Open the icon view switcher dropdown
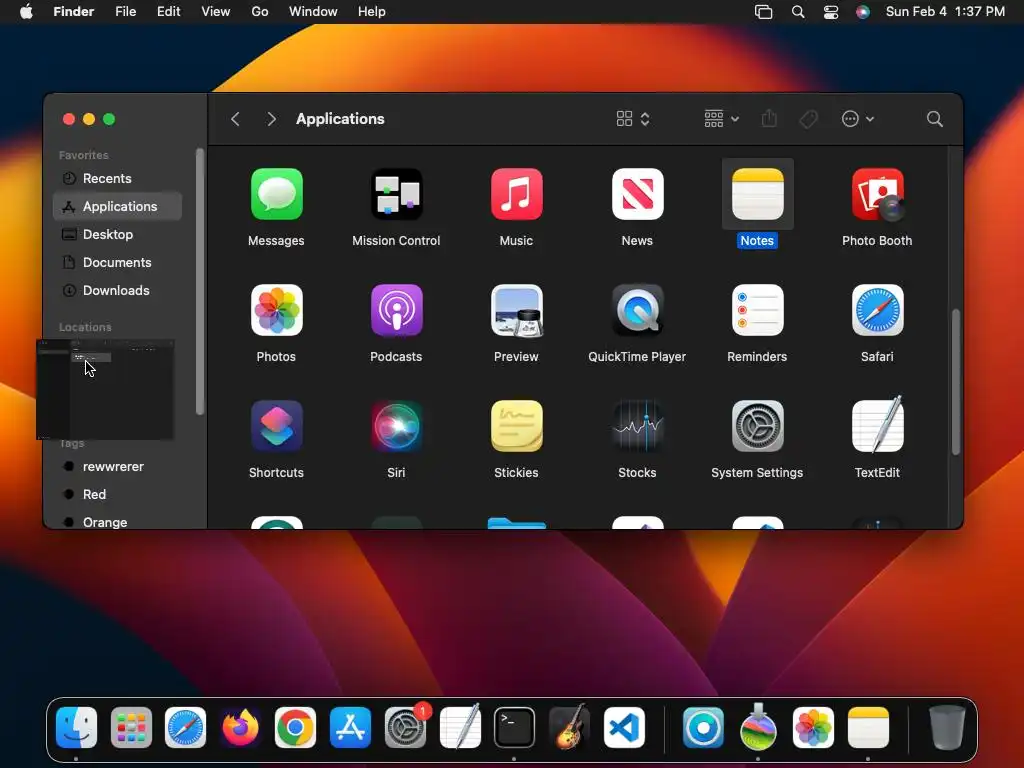 click(x=633, y=119)
